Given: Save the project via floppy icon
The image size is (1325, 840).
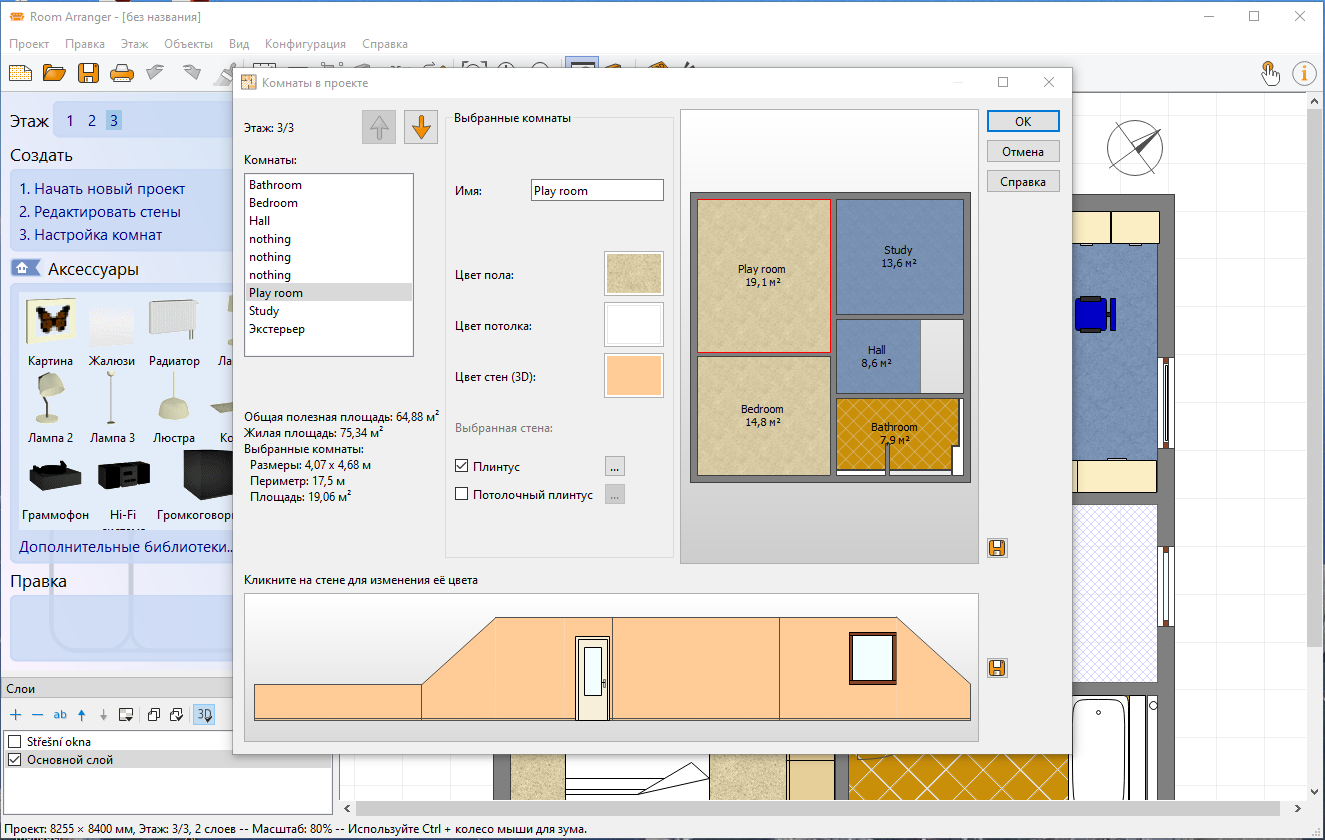Looking at the screenshot, I should pos(88,72).
